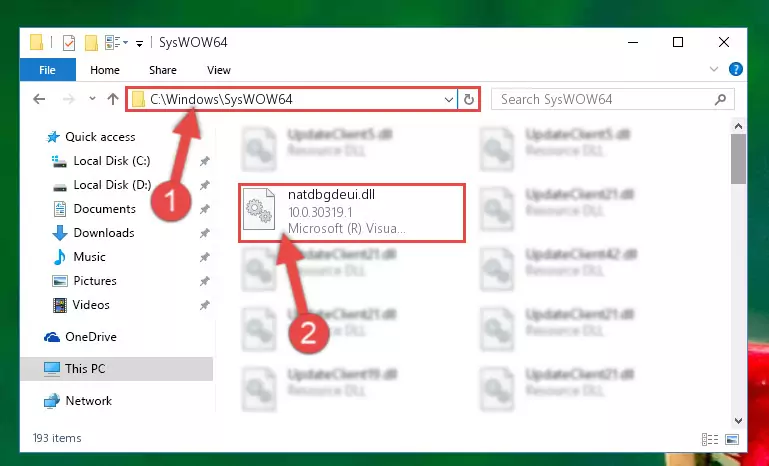Click file version 10.0.30319.1 text
Screen dimensions: 769x466
coord(320,212)
